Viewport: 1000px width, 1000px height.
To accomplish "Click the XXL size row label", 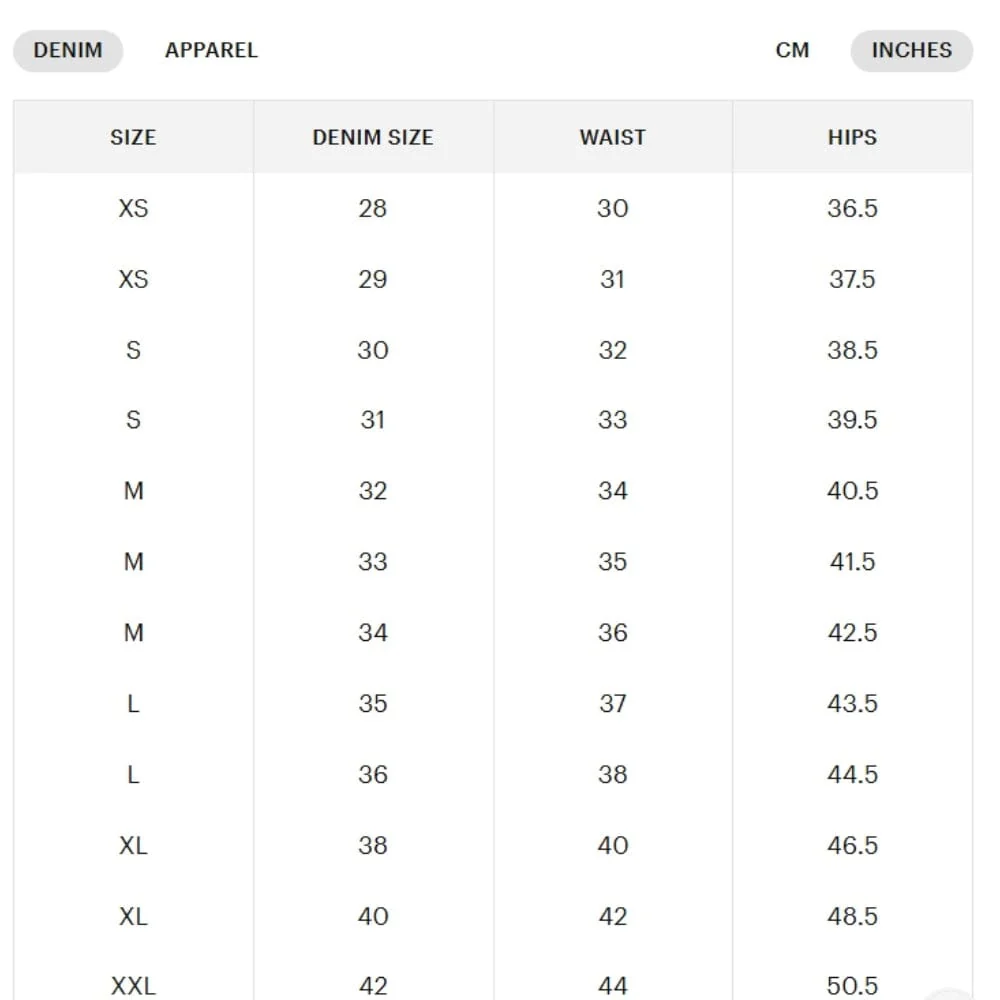I will [133, 986].
